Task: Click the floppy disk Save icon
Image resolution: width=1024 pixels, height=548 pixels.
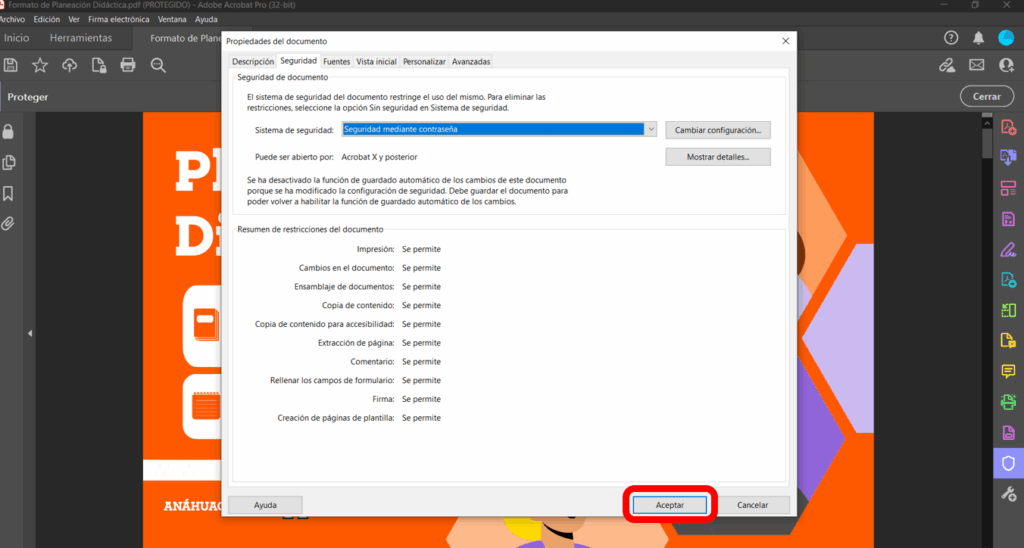Action: click(x=11, y=65)
